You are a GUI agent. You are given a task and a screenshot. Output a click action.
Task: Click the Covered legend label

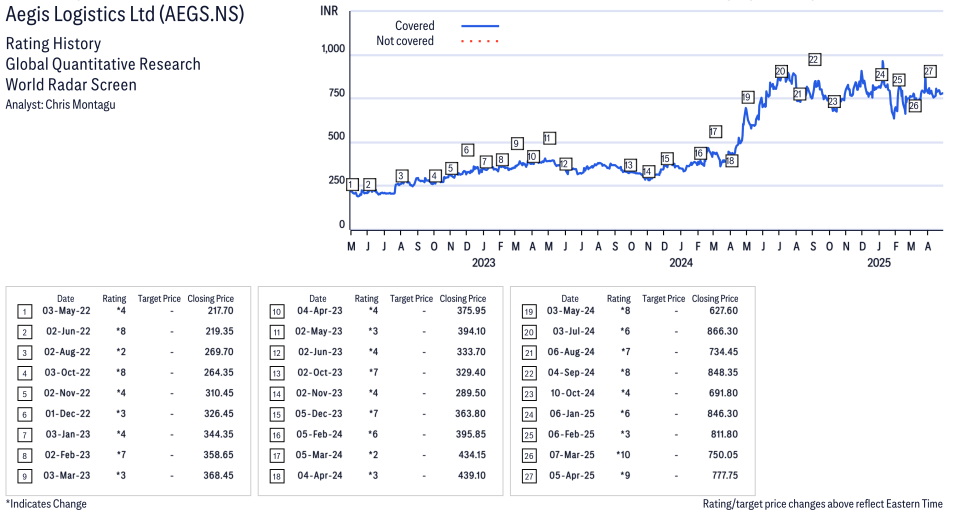pos(414,26)
